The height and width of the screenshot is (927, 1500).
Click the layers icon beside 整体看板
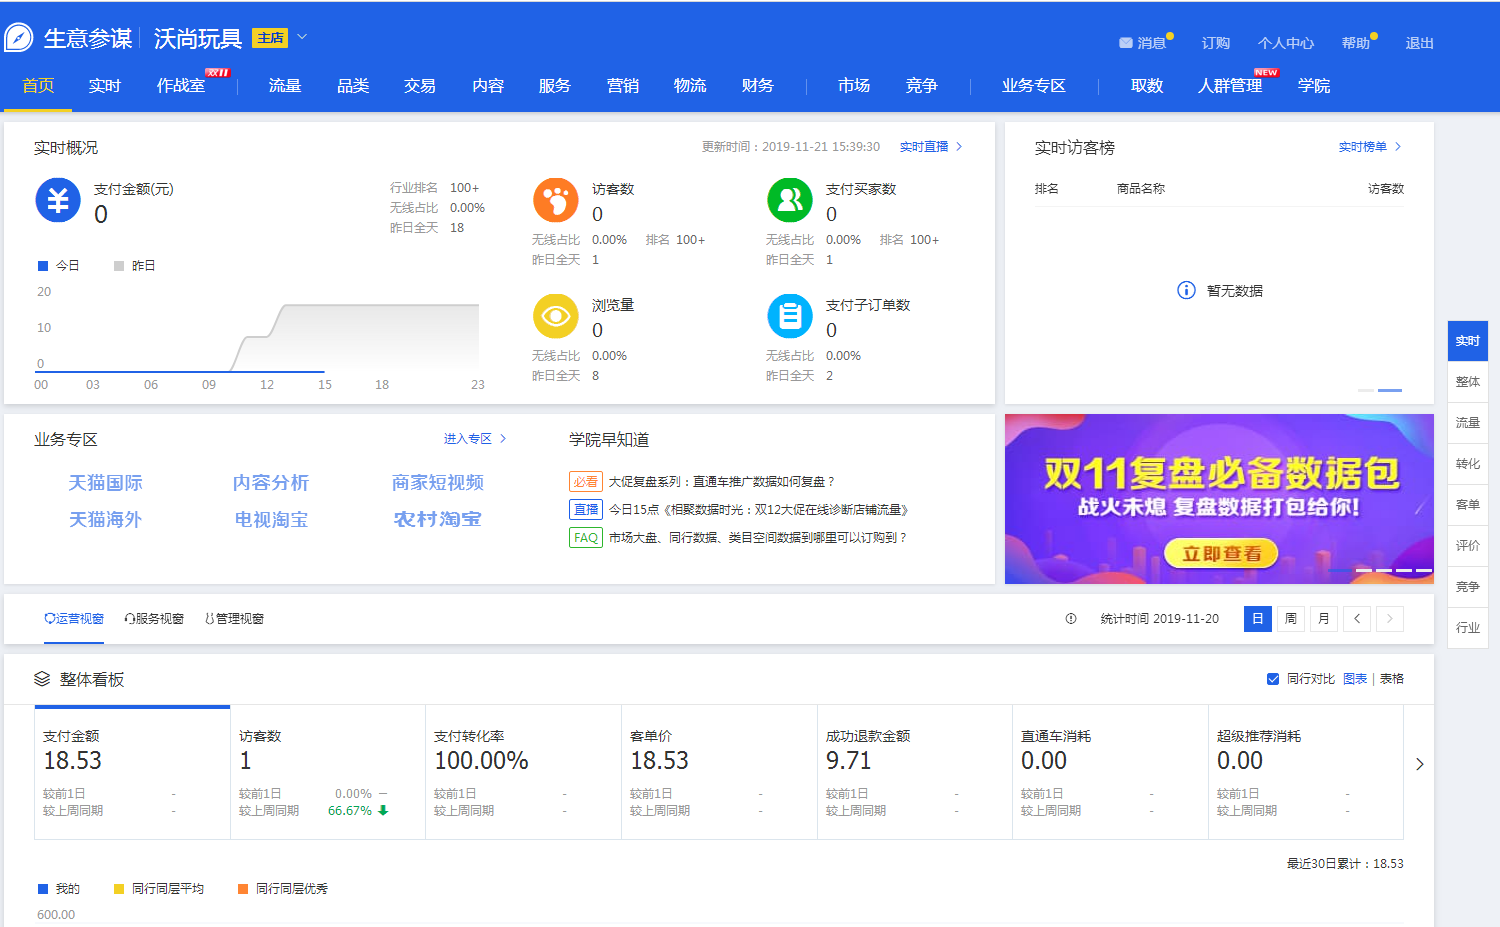(42, 679)
